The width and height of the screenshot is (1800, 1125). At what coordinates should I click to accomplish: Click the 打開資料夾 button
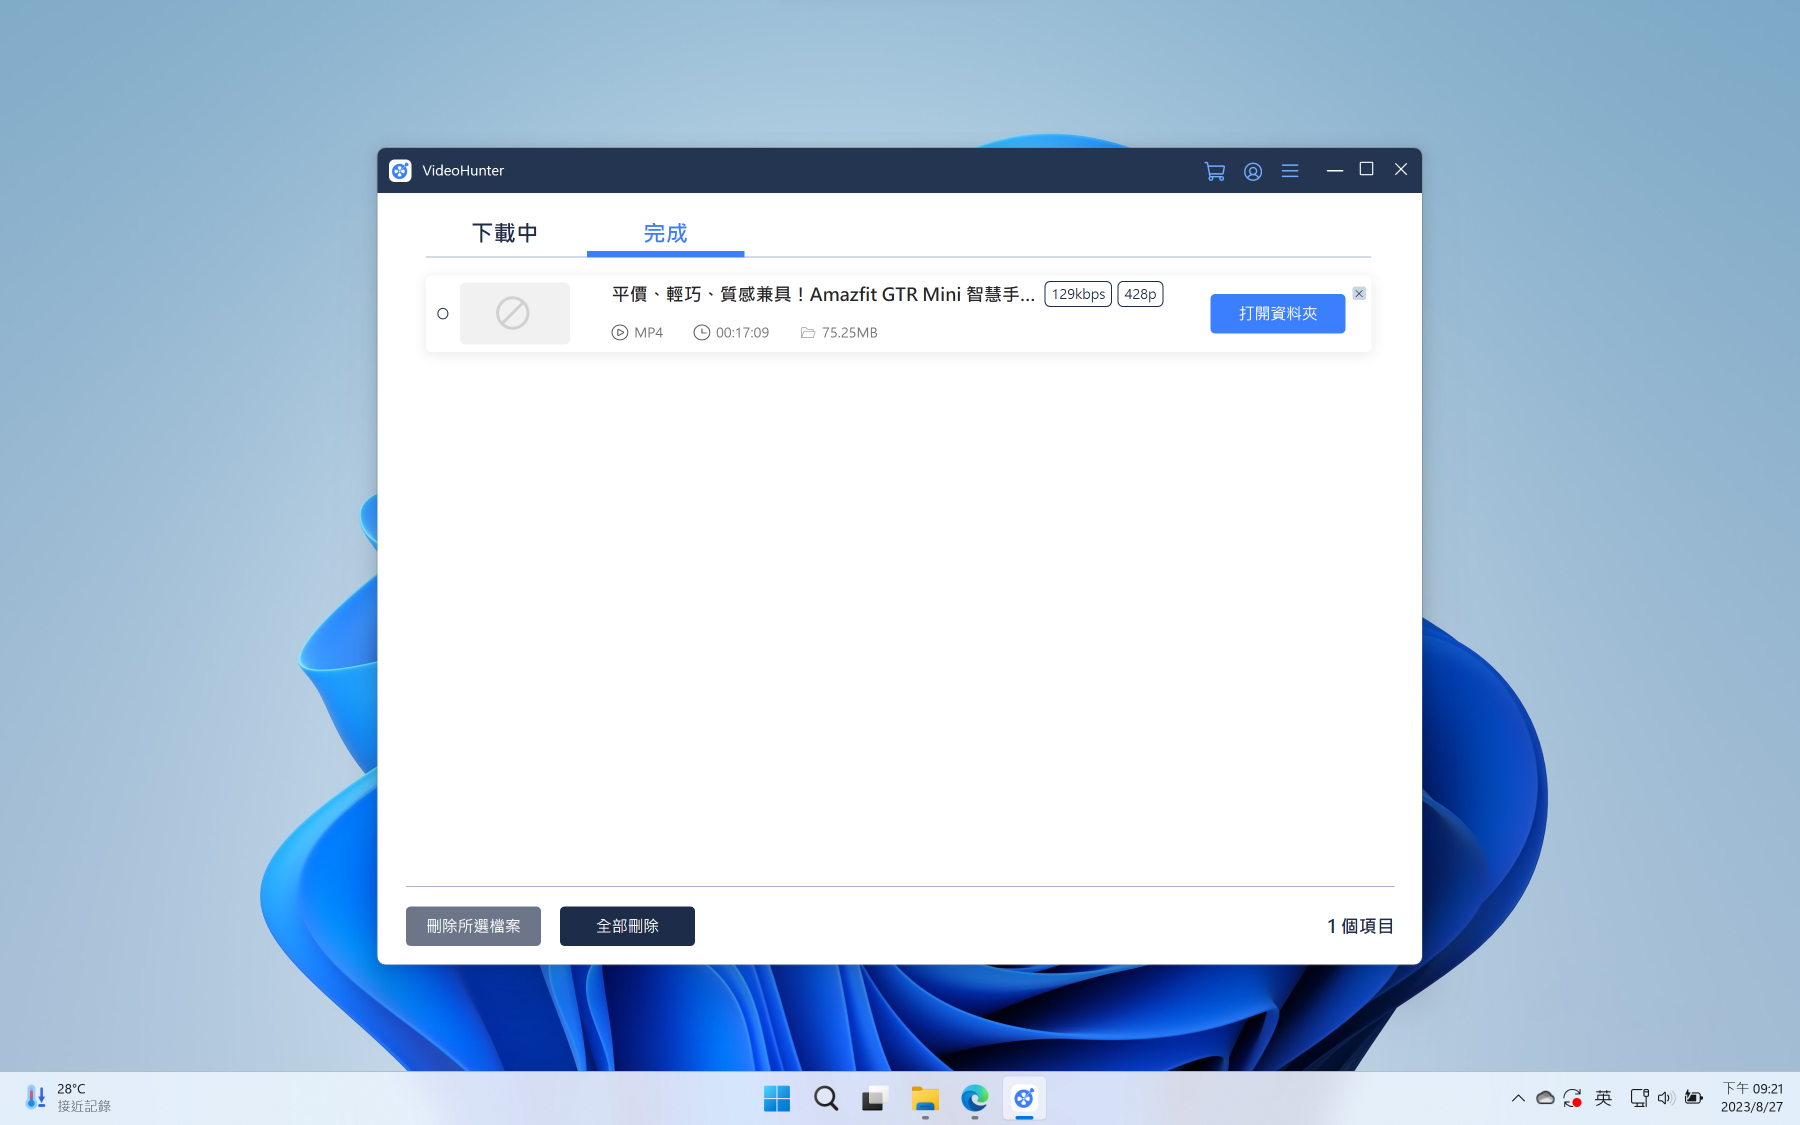pyautogui.click(x=1277, y=314)
